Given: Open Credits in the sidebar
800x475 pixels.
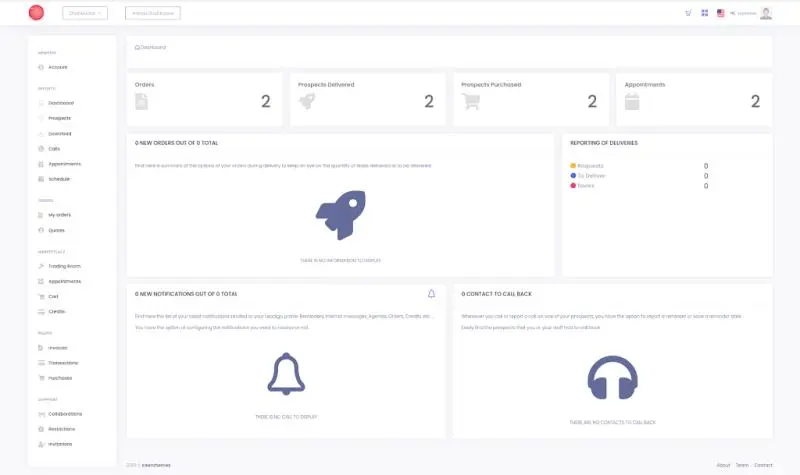Looking at the screenshot, I should coord(57,312).
